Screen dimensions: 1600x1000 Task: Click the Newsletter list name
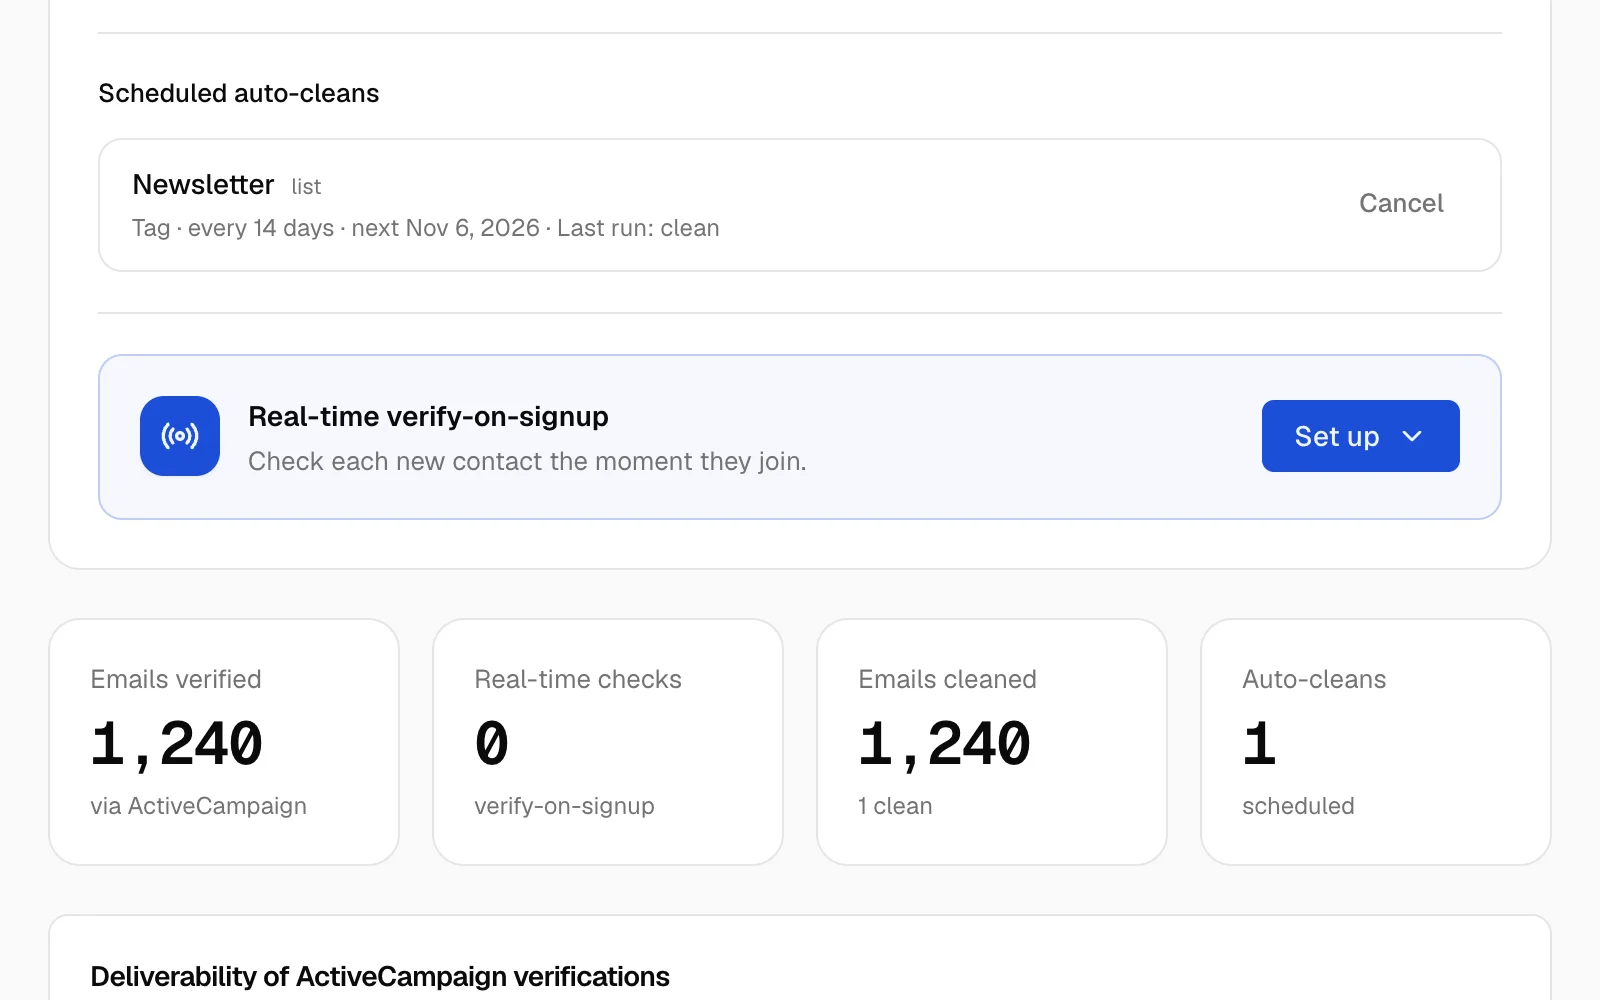click(x=203, y=185)
